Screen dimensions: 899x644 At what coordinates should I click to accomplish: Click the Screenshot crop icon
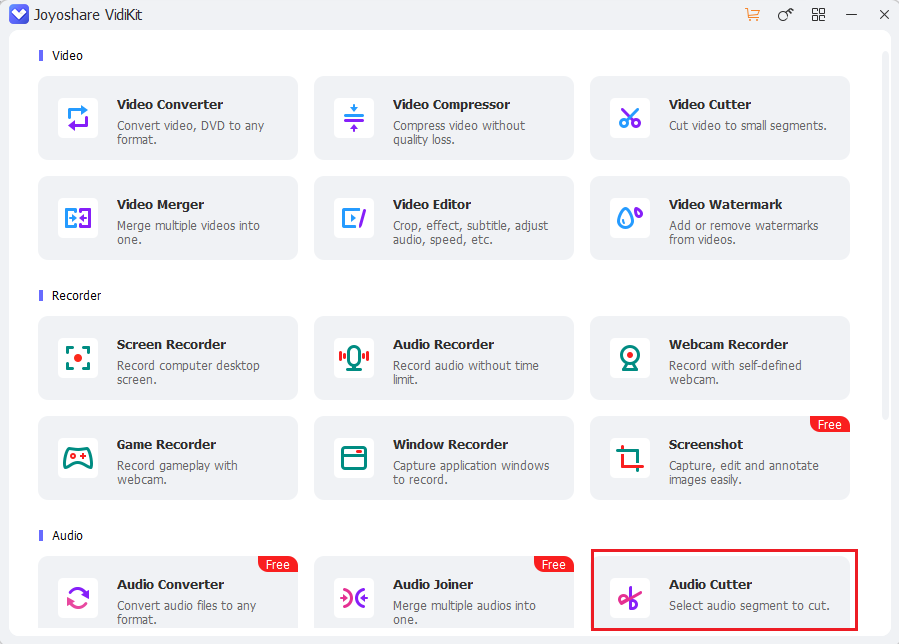pos(630,458)
